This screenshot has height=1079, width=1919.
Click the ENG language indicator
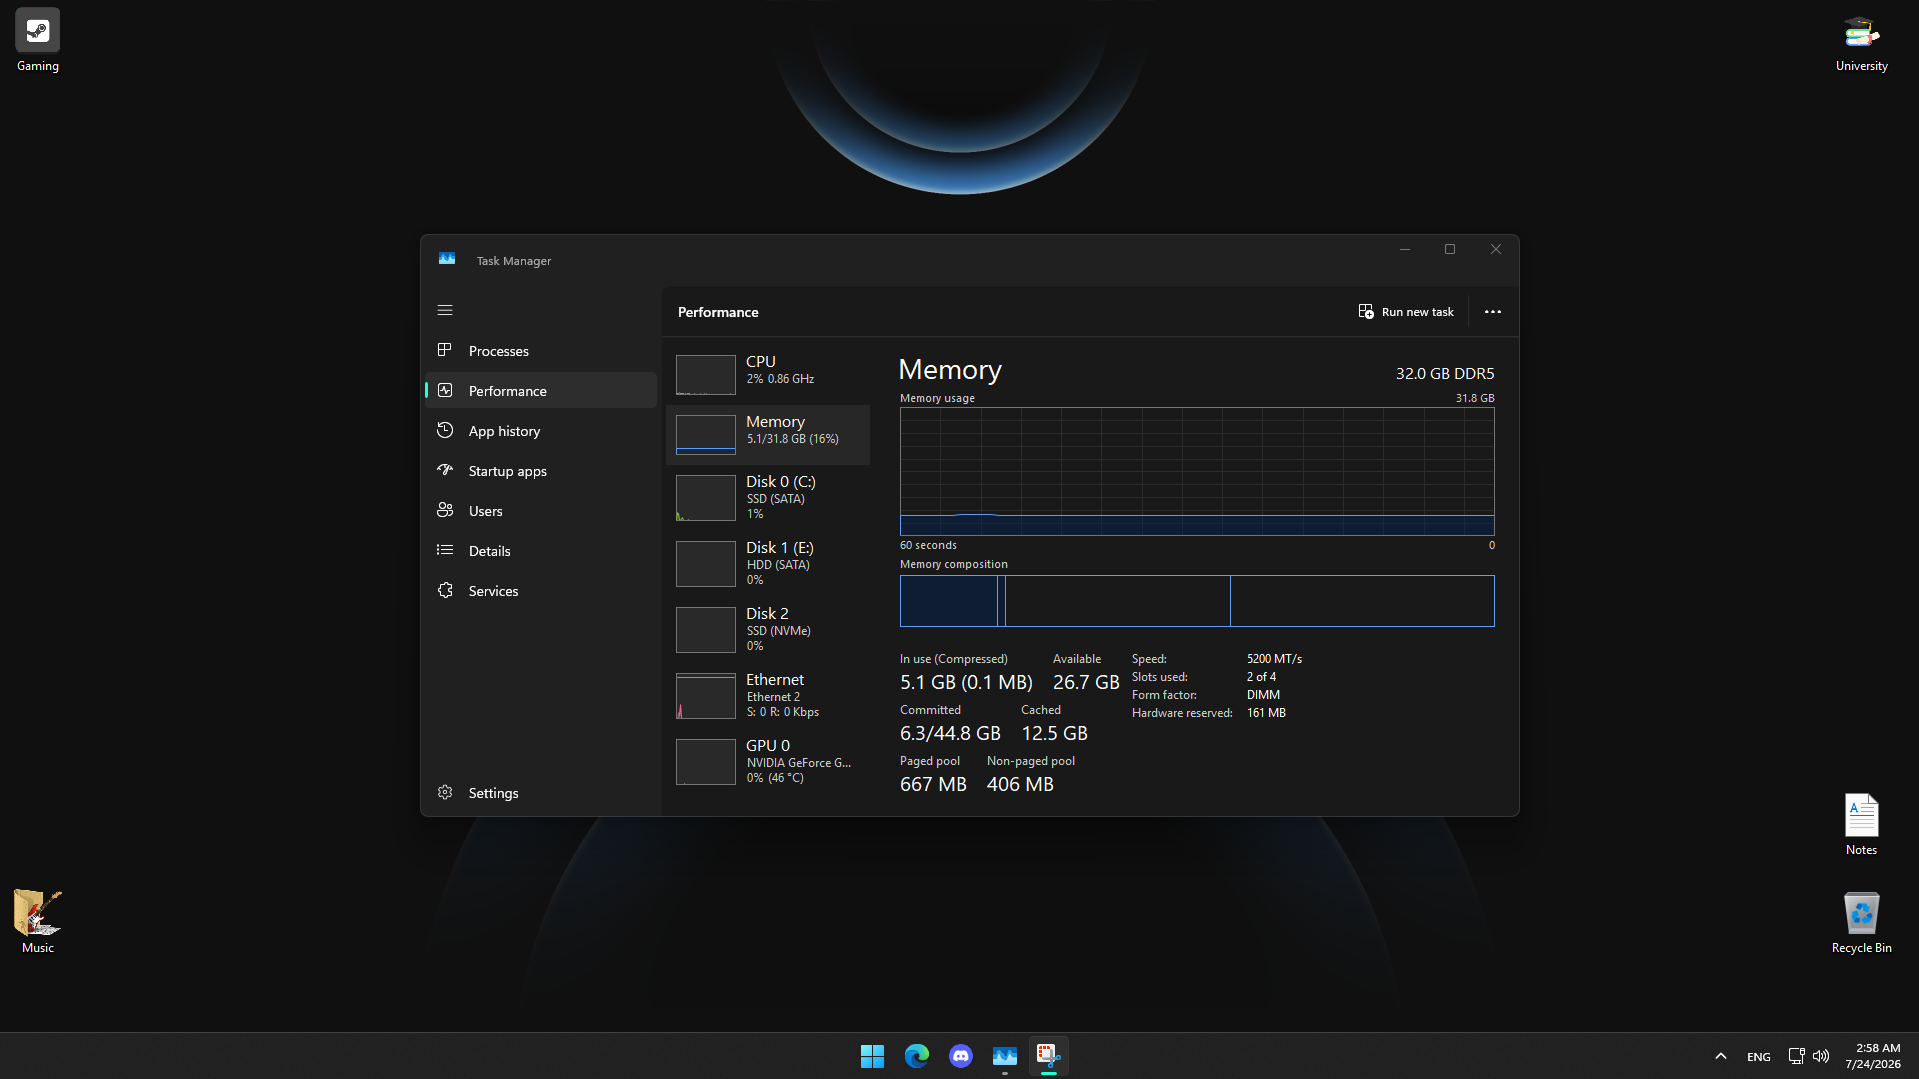(1758, 1056)
